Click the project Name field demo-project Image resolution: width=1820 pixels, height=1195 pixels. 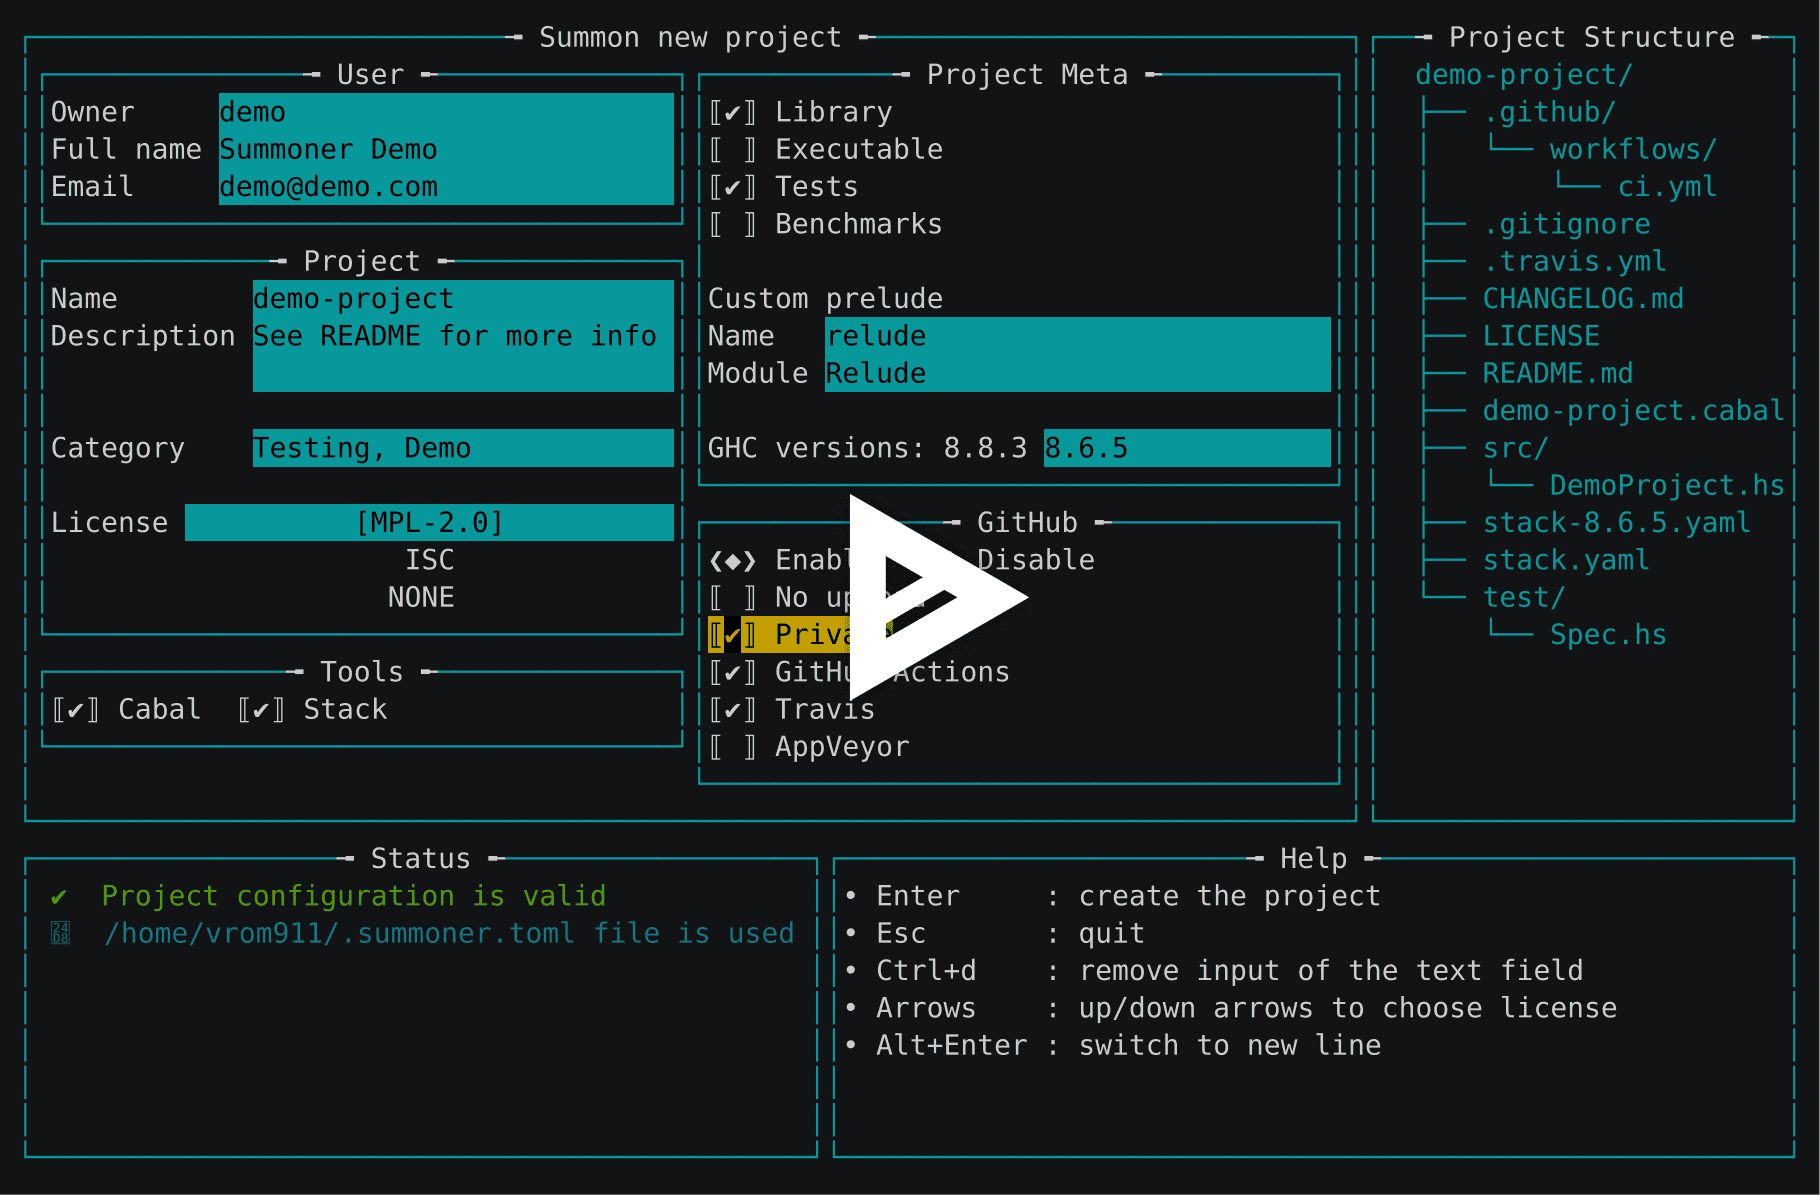pos(463,299)
